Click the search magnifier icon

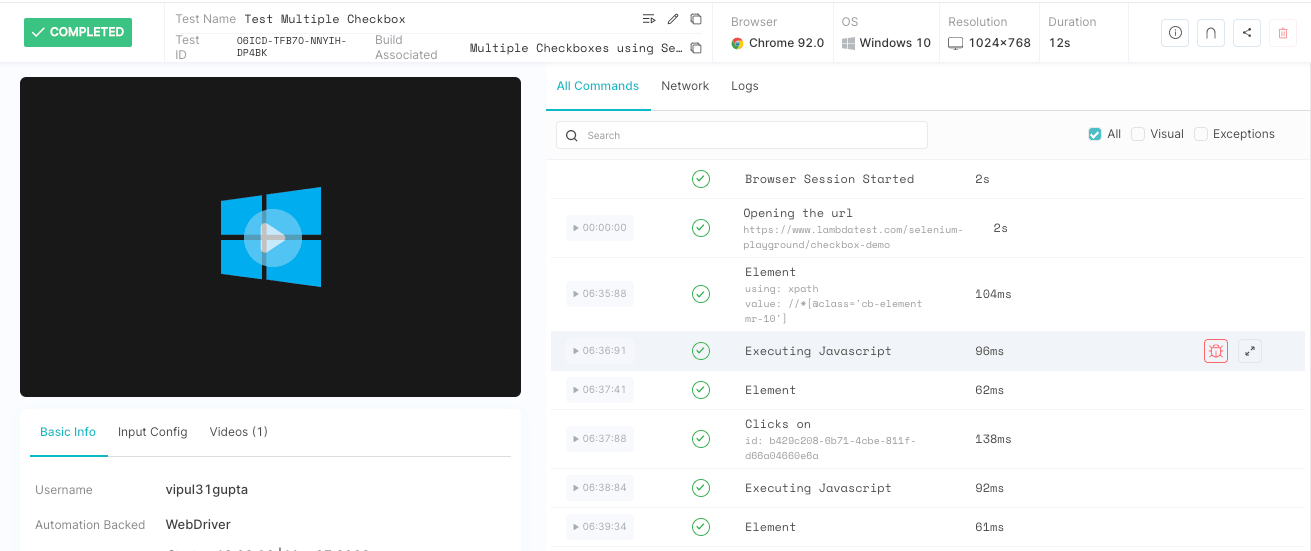pyautogui.click(x=572, y=135)
